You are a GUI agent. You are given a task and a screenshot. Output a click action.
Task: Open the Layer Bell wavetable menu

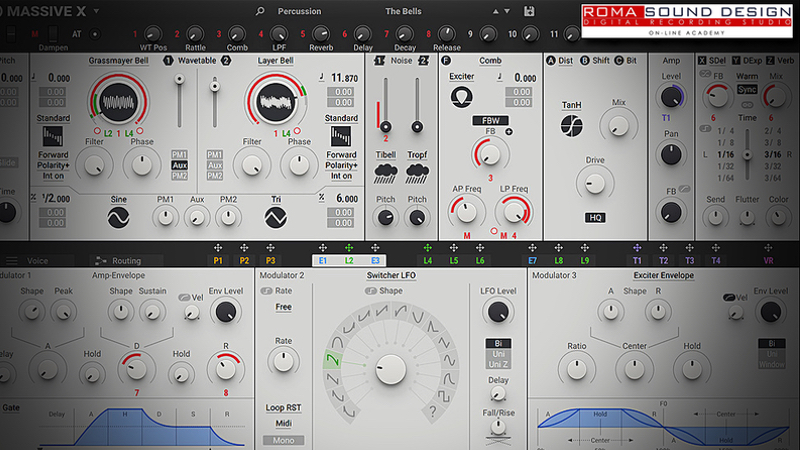point(276,60)
